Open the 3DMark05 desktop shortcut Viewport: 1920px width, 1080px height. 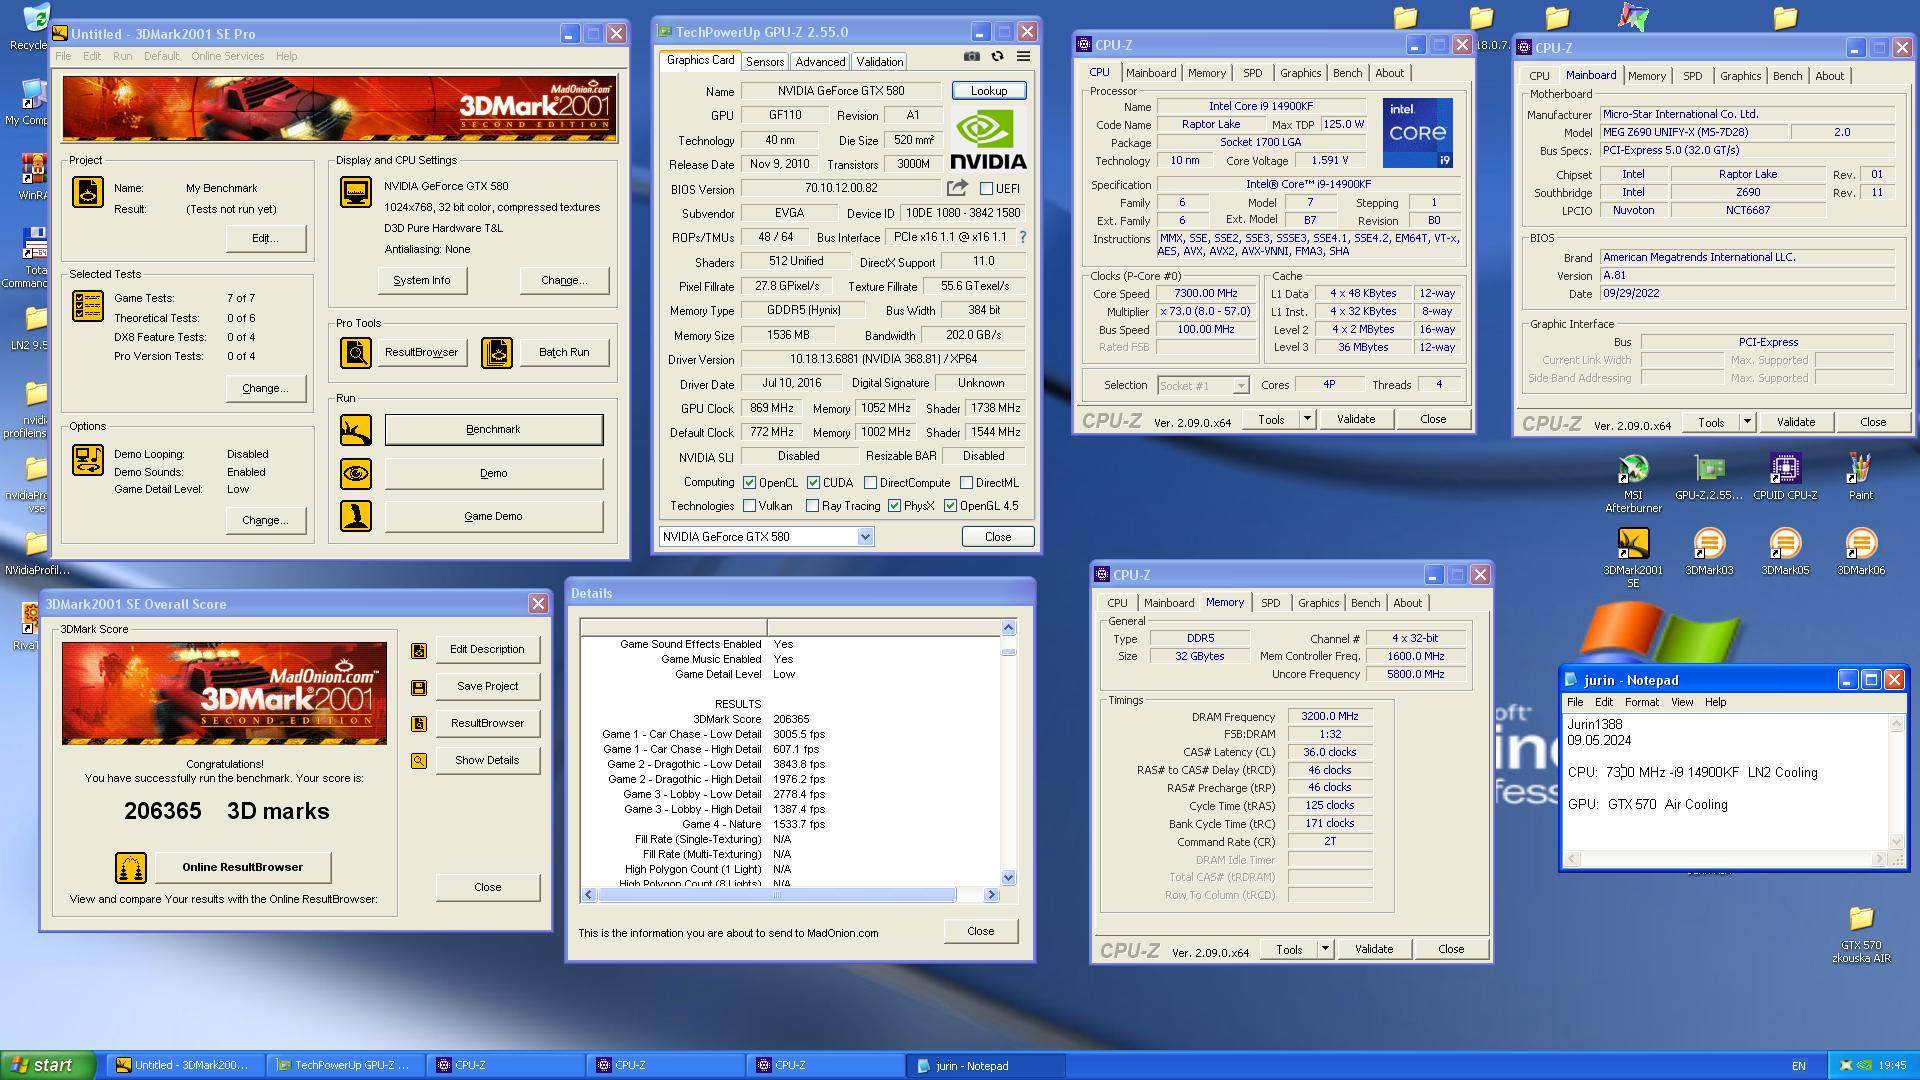(x=1785, y=552)
